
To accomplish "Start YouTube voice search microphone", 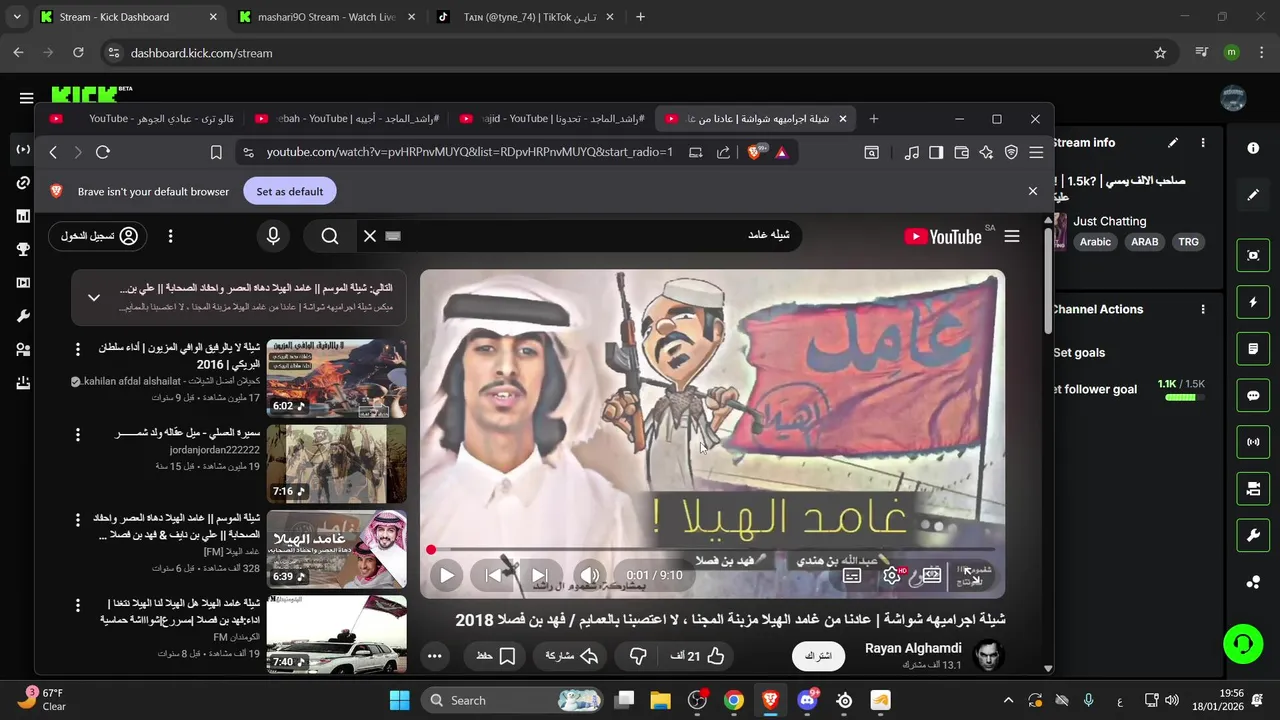I will [273, 236].
